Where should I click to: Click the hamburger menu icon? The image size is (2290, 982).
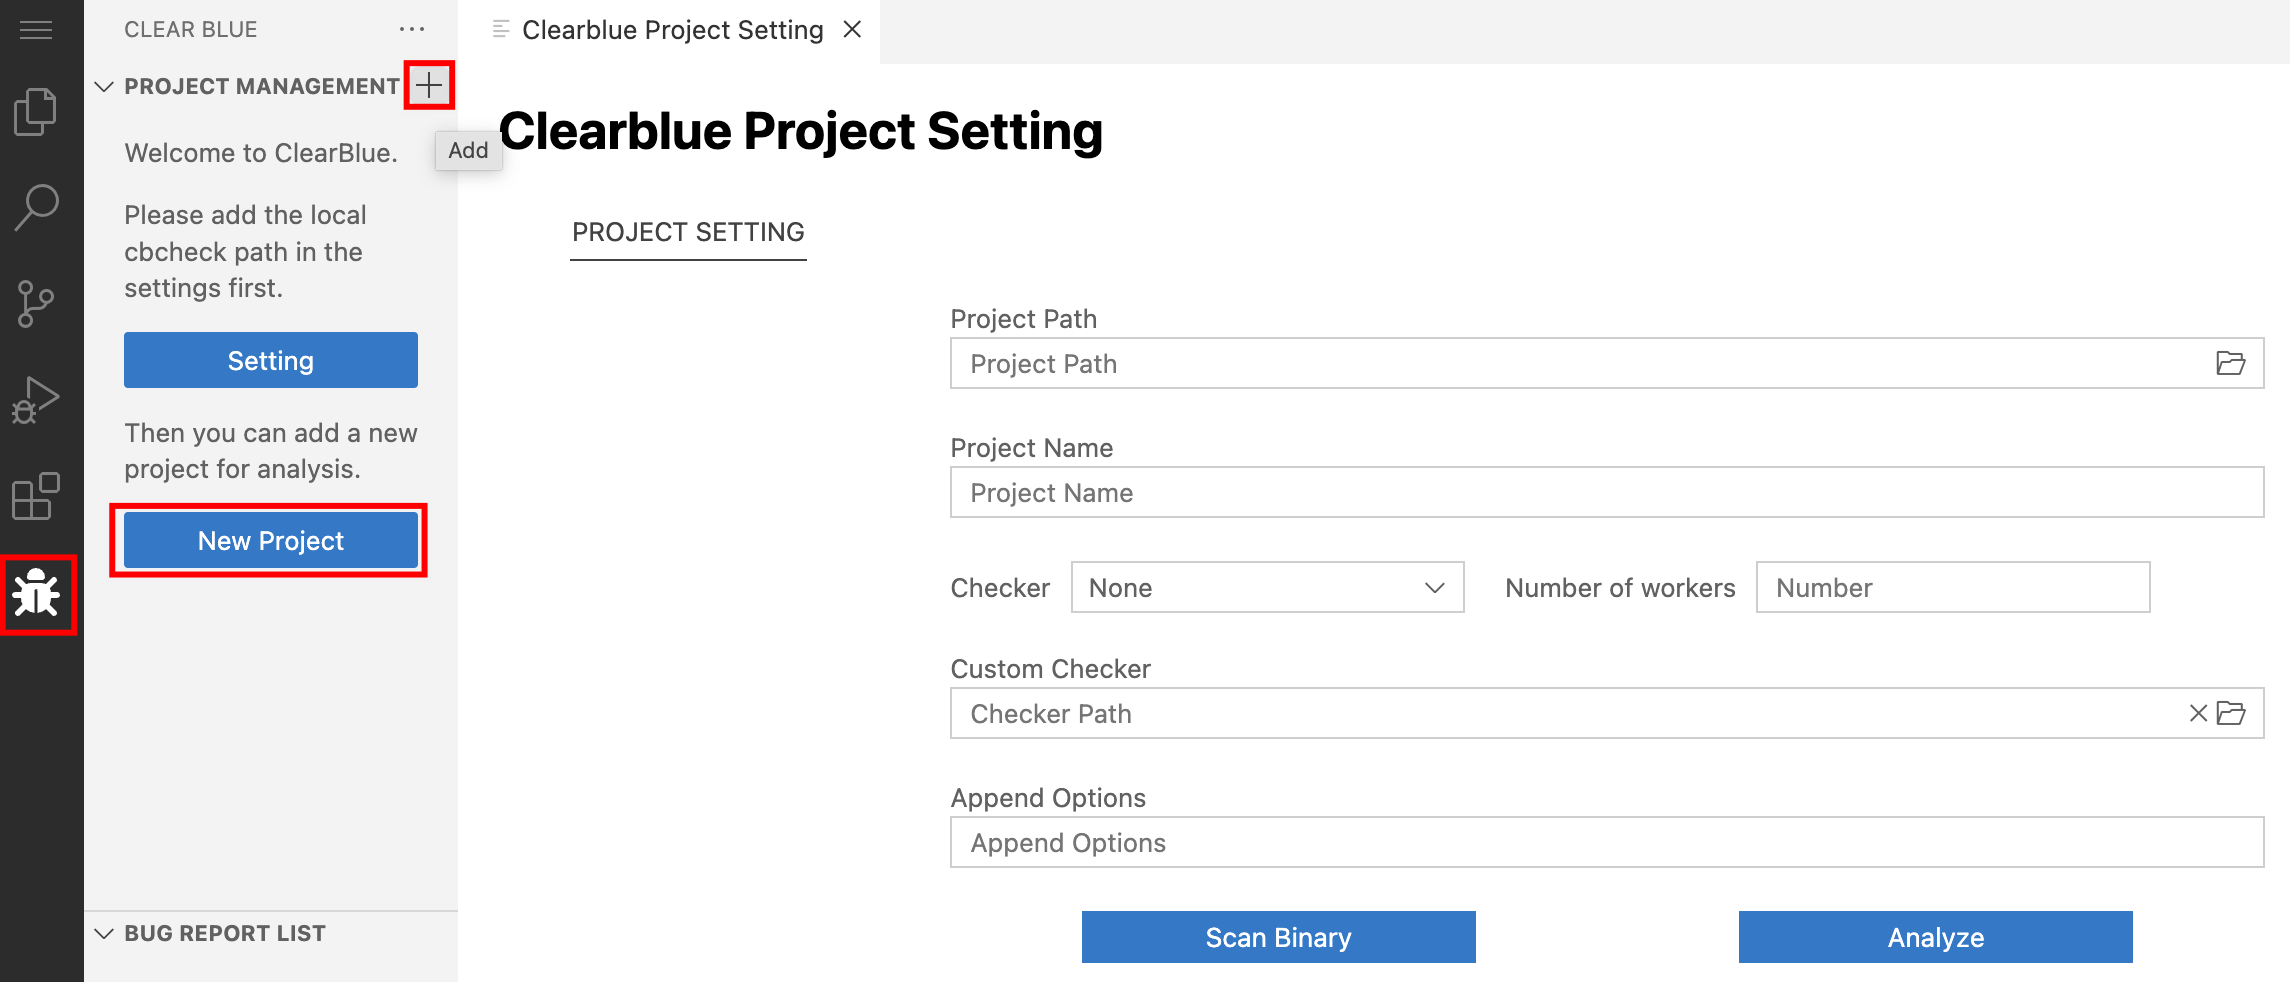point(36,30)
